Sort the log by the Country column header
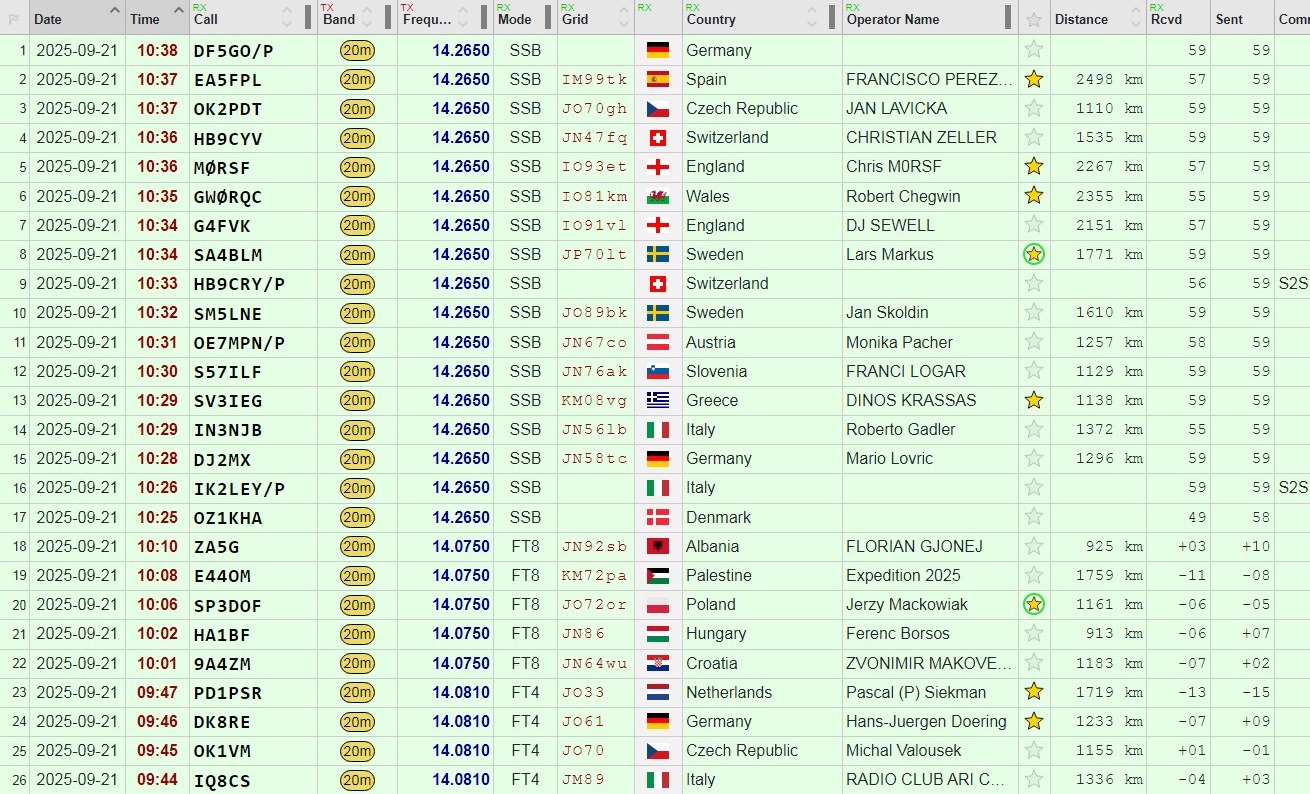Screen dimensions: 1310x794 711,19
